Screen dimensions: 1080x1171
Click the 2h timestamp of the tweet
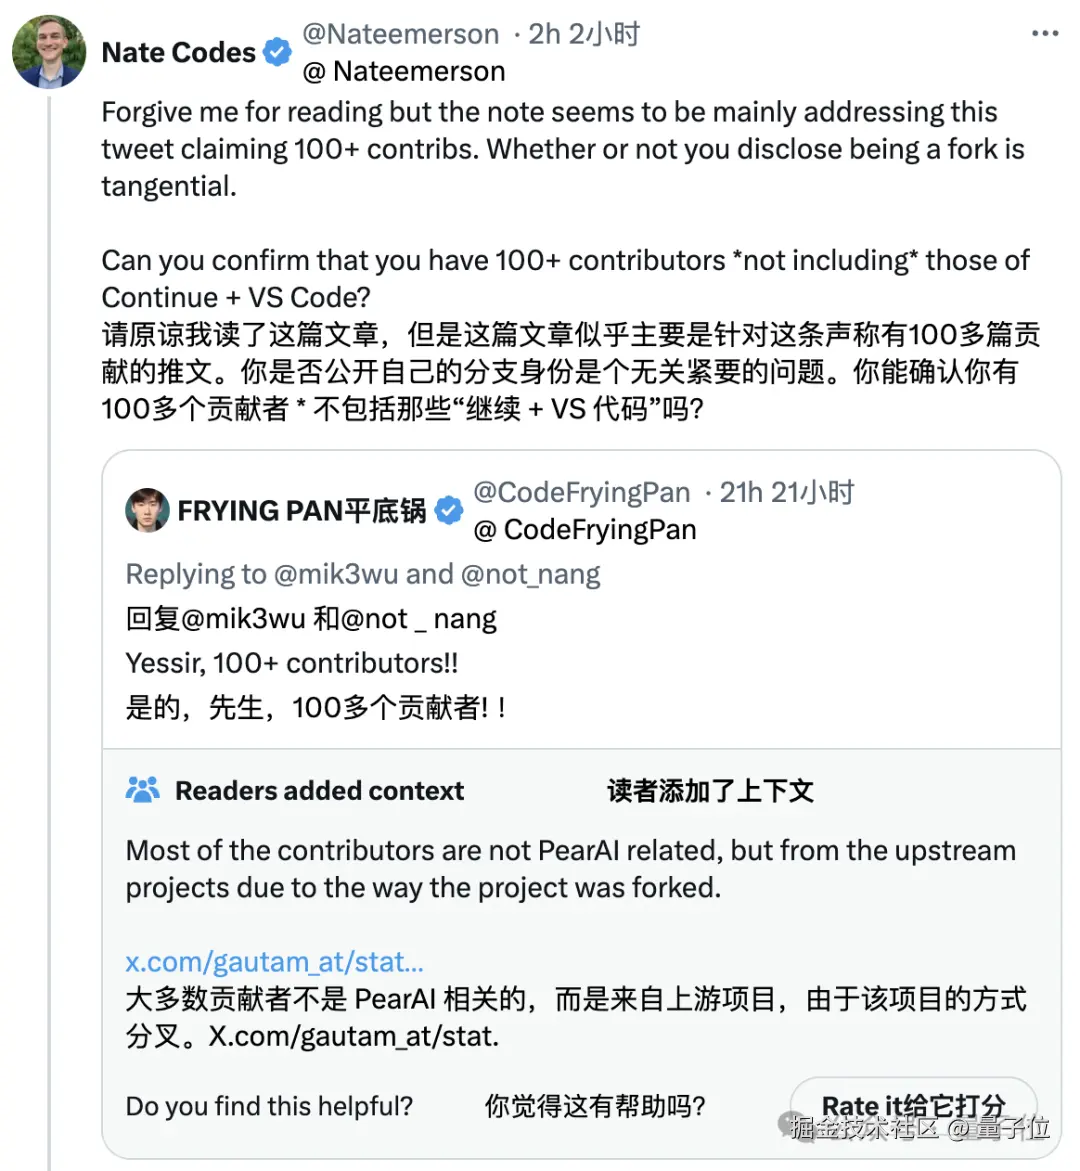click(544, 34)
